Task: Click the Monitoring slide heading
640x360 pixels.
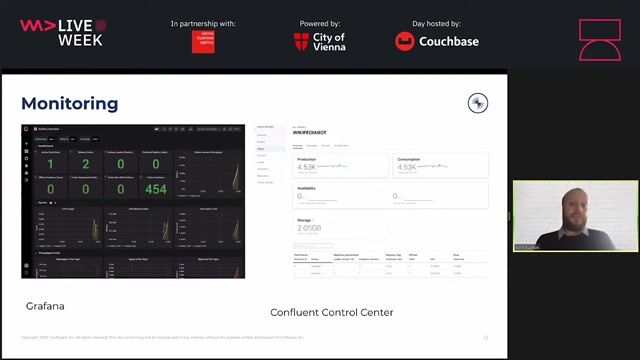Action: pos(70,104)
